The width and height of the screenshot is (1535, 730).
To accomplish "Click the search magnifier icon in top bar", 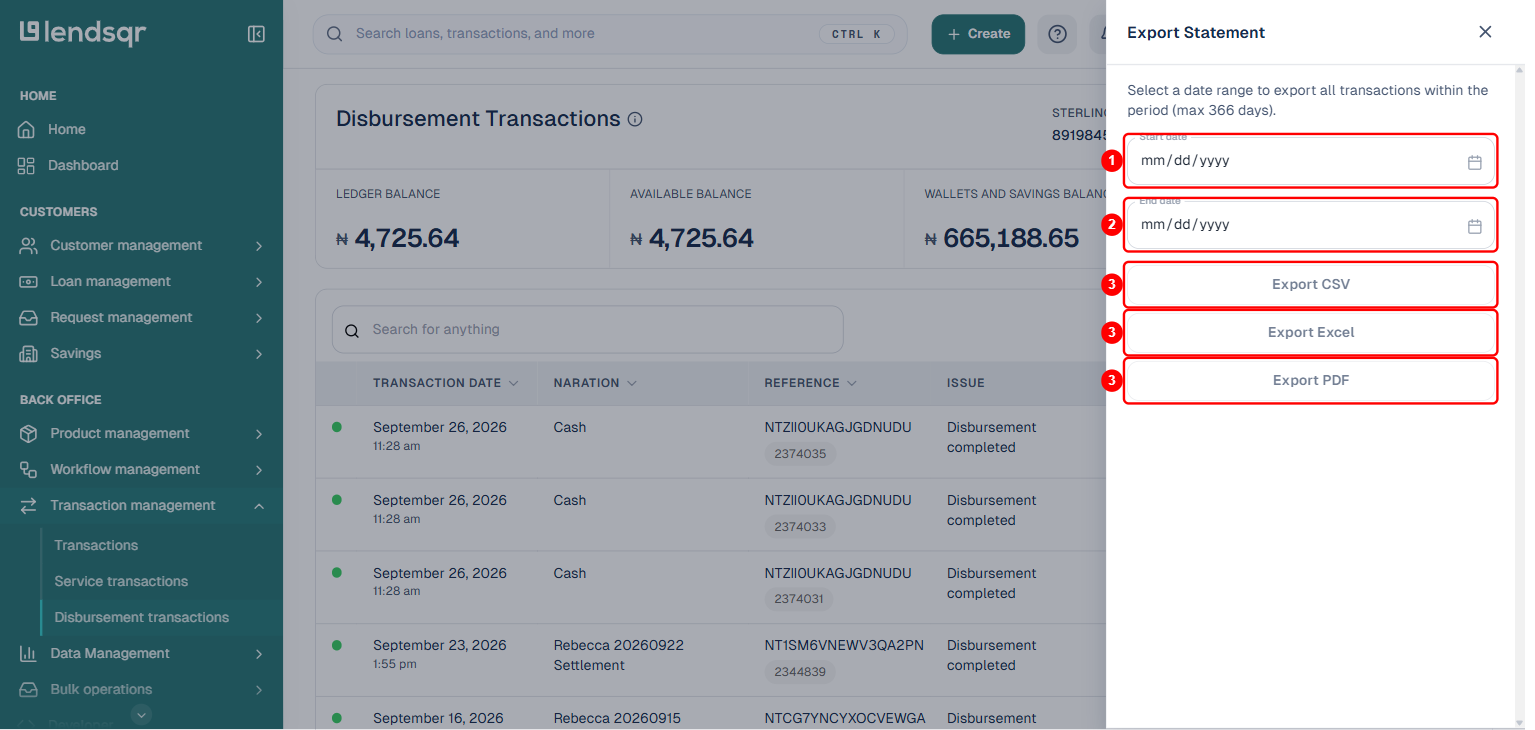I will [335, 34].
